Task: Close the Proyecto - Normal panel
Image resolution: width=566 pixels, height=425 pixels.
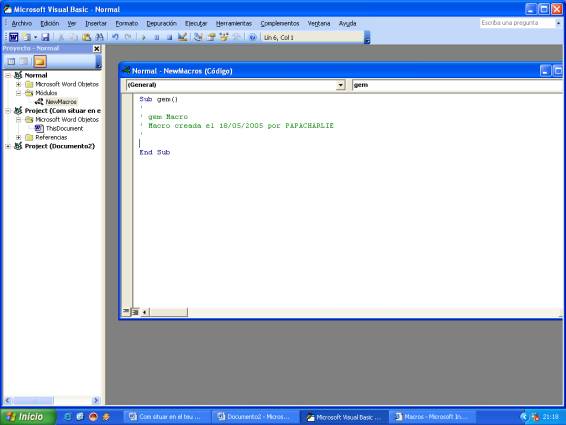Action: (x=97, y=48)
